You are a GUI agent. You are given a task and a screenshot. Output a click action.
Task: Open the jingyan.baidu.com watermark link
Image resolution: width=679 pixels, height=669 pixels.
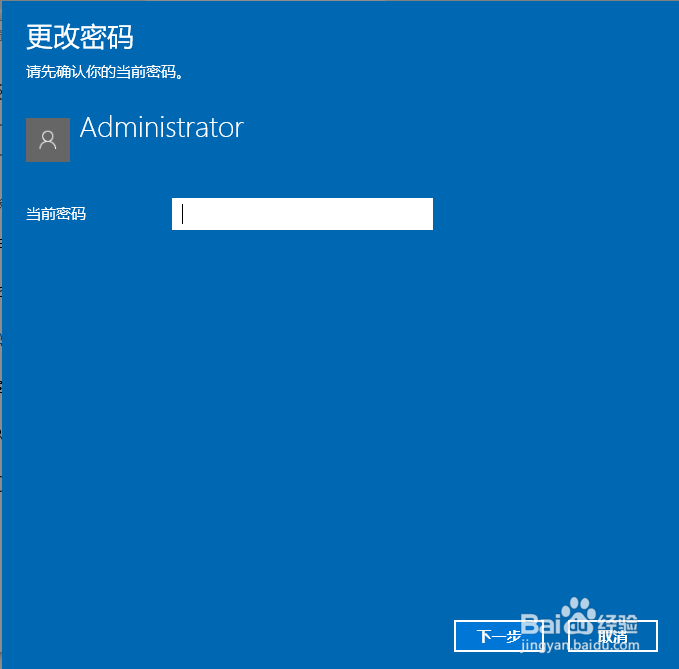[580, 645]
